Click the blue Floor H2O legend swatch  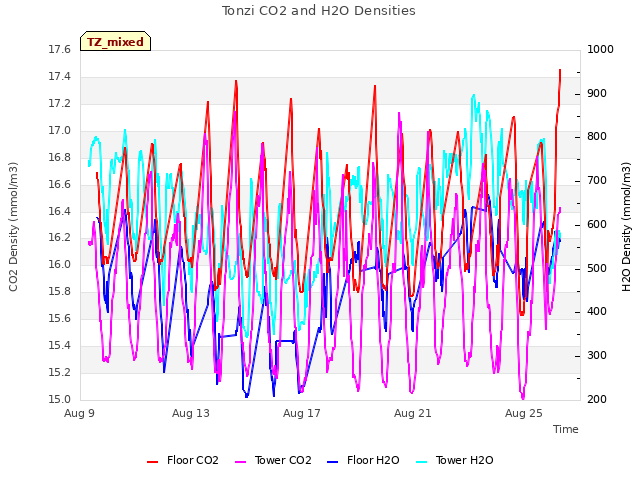pos(333,462)
